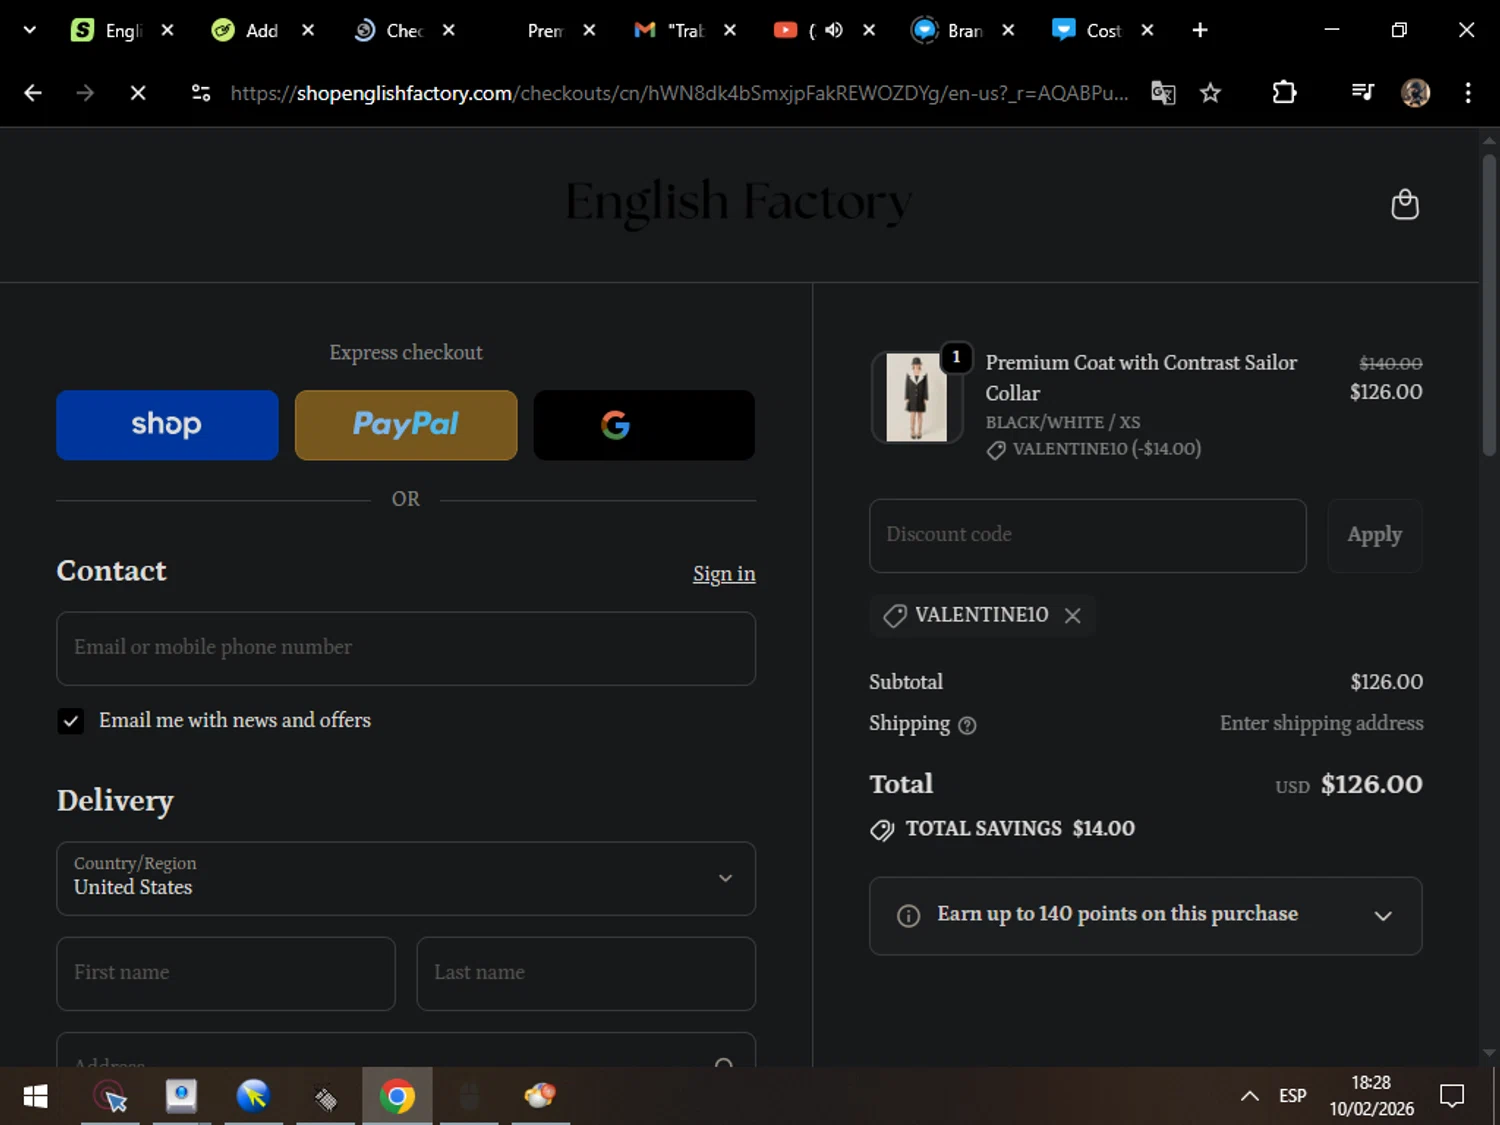Viewport: 1500px width, 1125px height.
Task: Mute the YouTube tab audio icon
Action: tap(833, 30)
